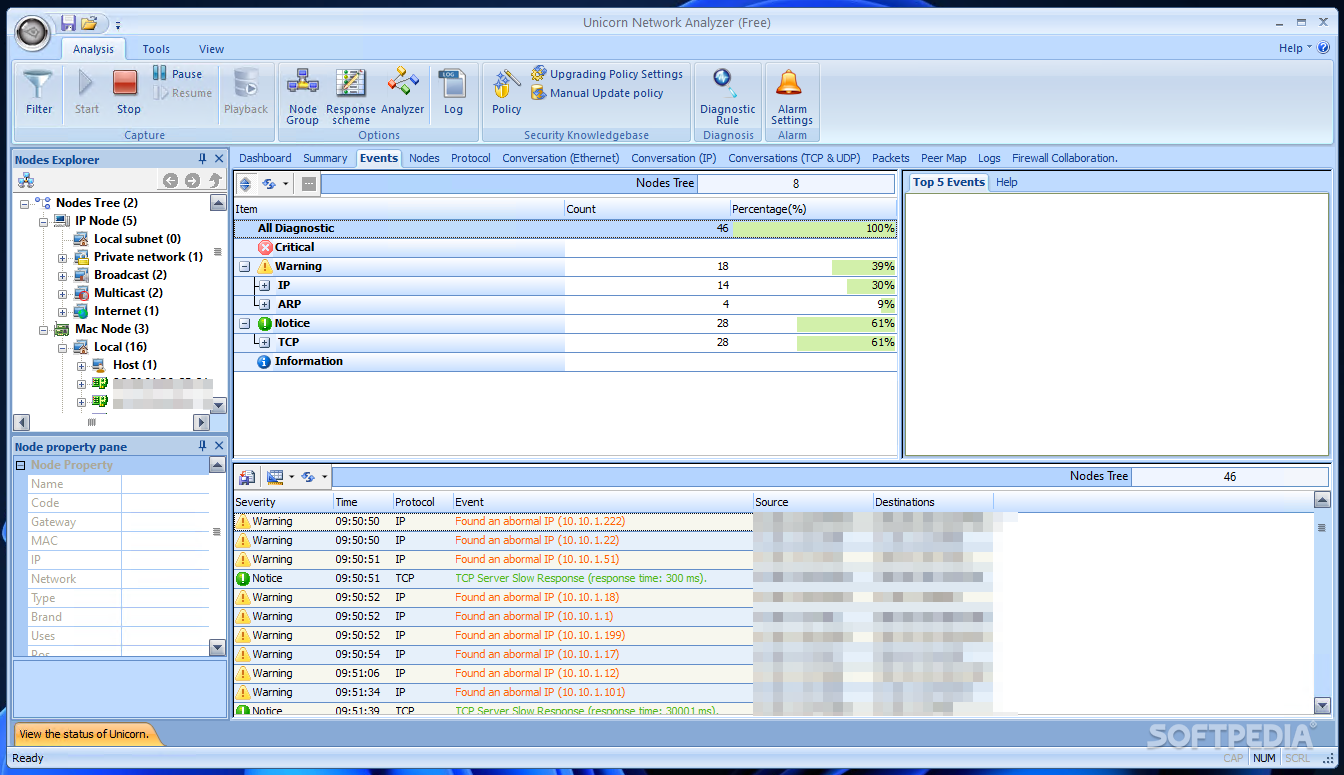Select the Critical diagnostic row
The width and height of the screenshot is (1344, 775).
coord(565,247)
